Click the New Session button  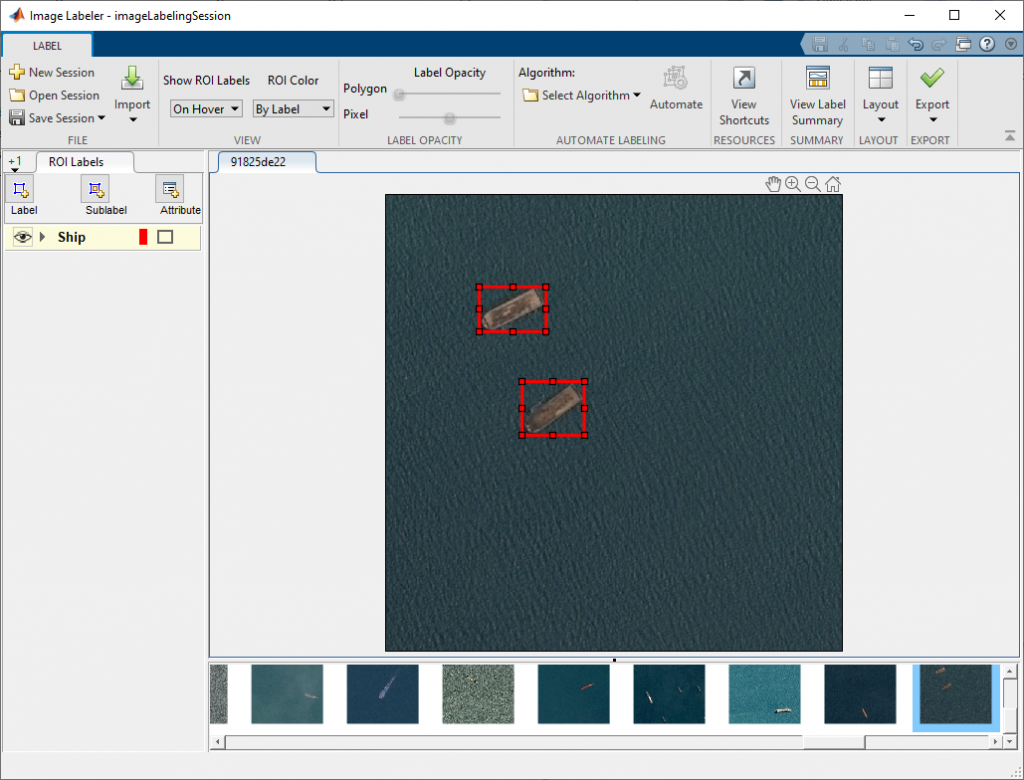click(x=52, y=72)
